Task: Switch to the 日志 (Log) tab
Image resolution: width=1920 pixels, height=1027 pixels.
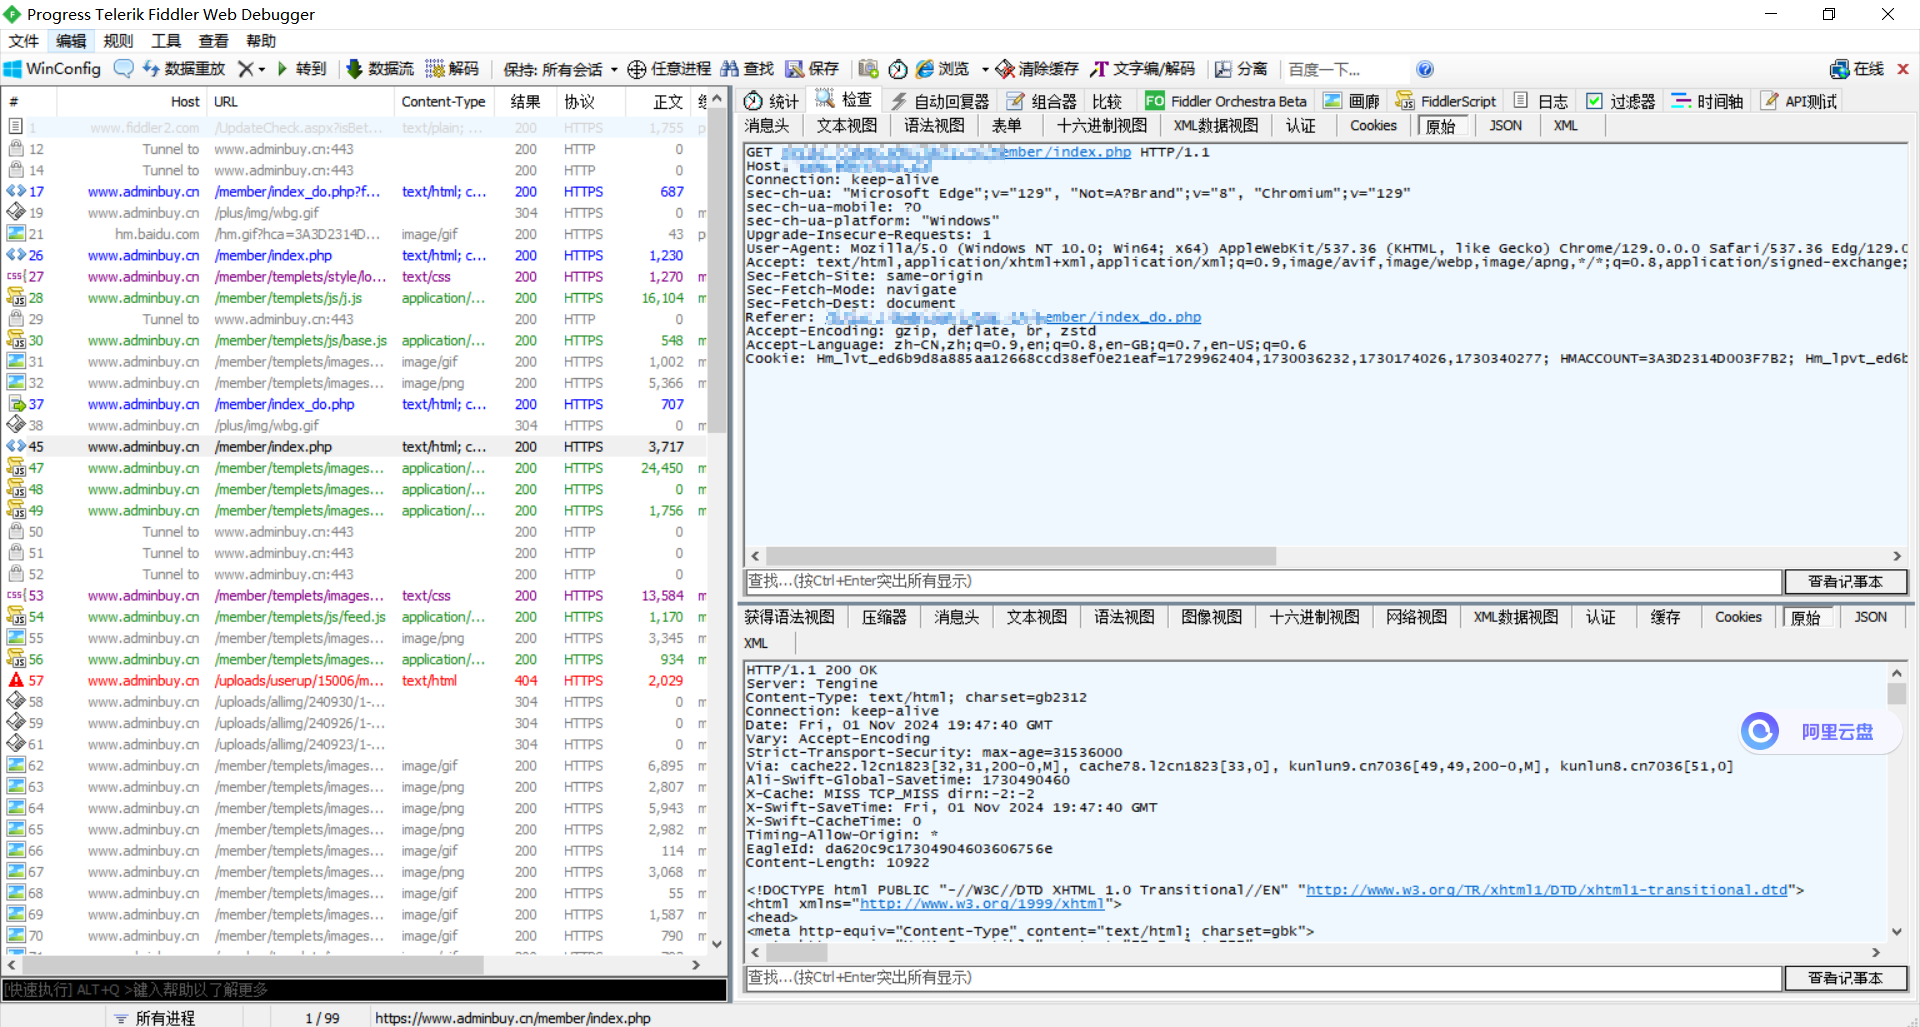Action: pos(1541,101)
